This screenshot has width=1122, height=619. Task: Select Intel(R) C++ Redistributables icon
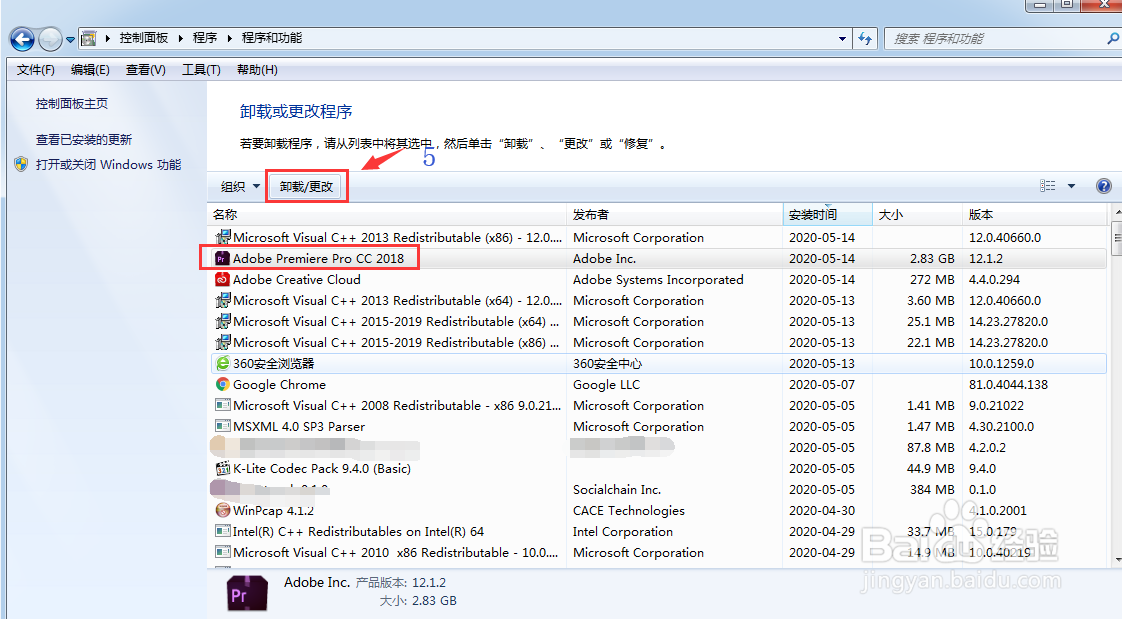click(x=223, y=532)
